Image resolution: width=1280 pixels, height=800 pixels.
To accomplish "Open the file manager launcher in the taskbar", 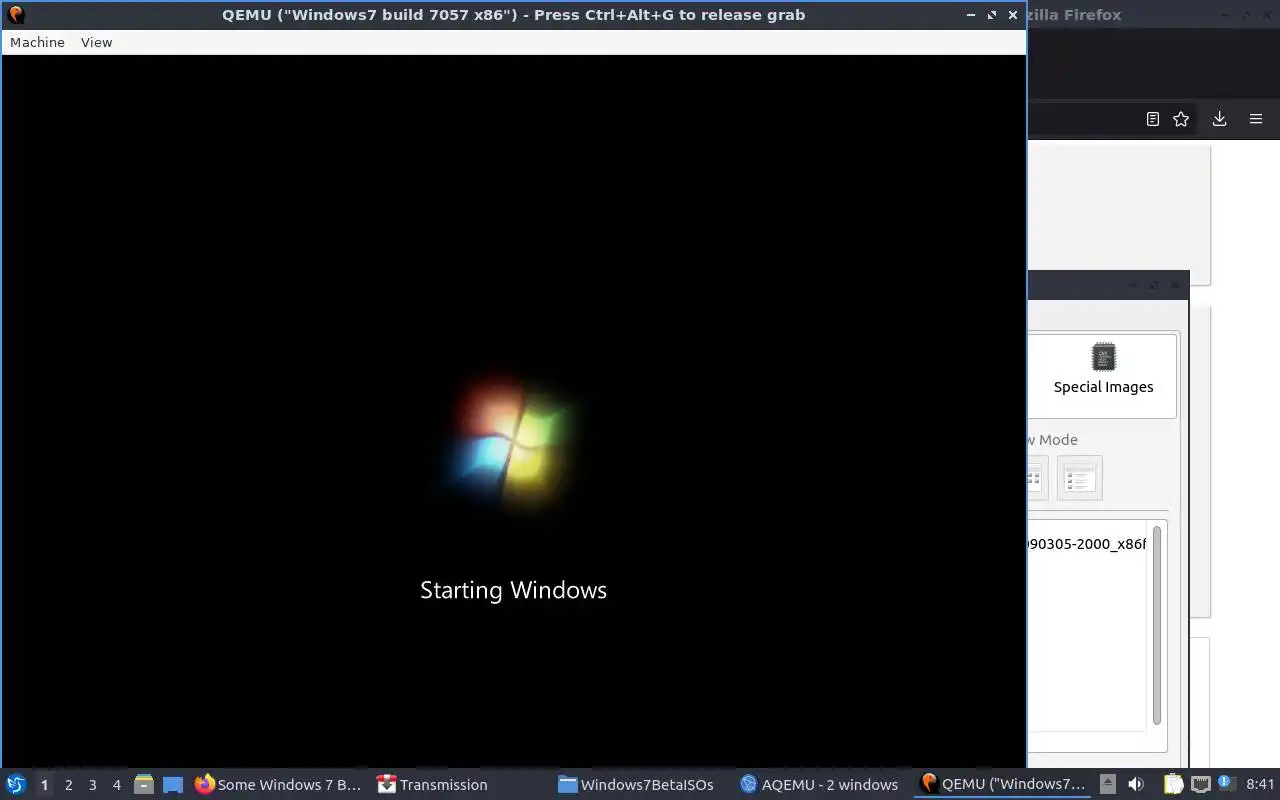I will click(x=144, y=785).
